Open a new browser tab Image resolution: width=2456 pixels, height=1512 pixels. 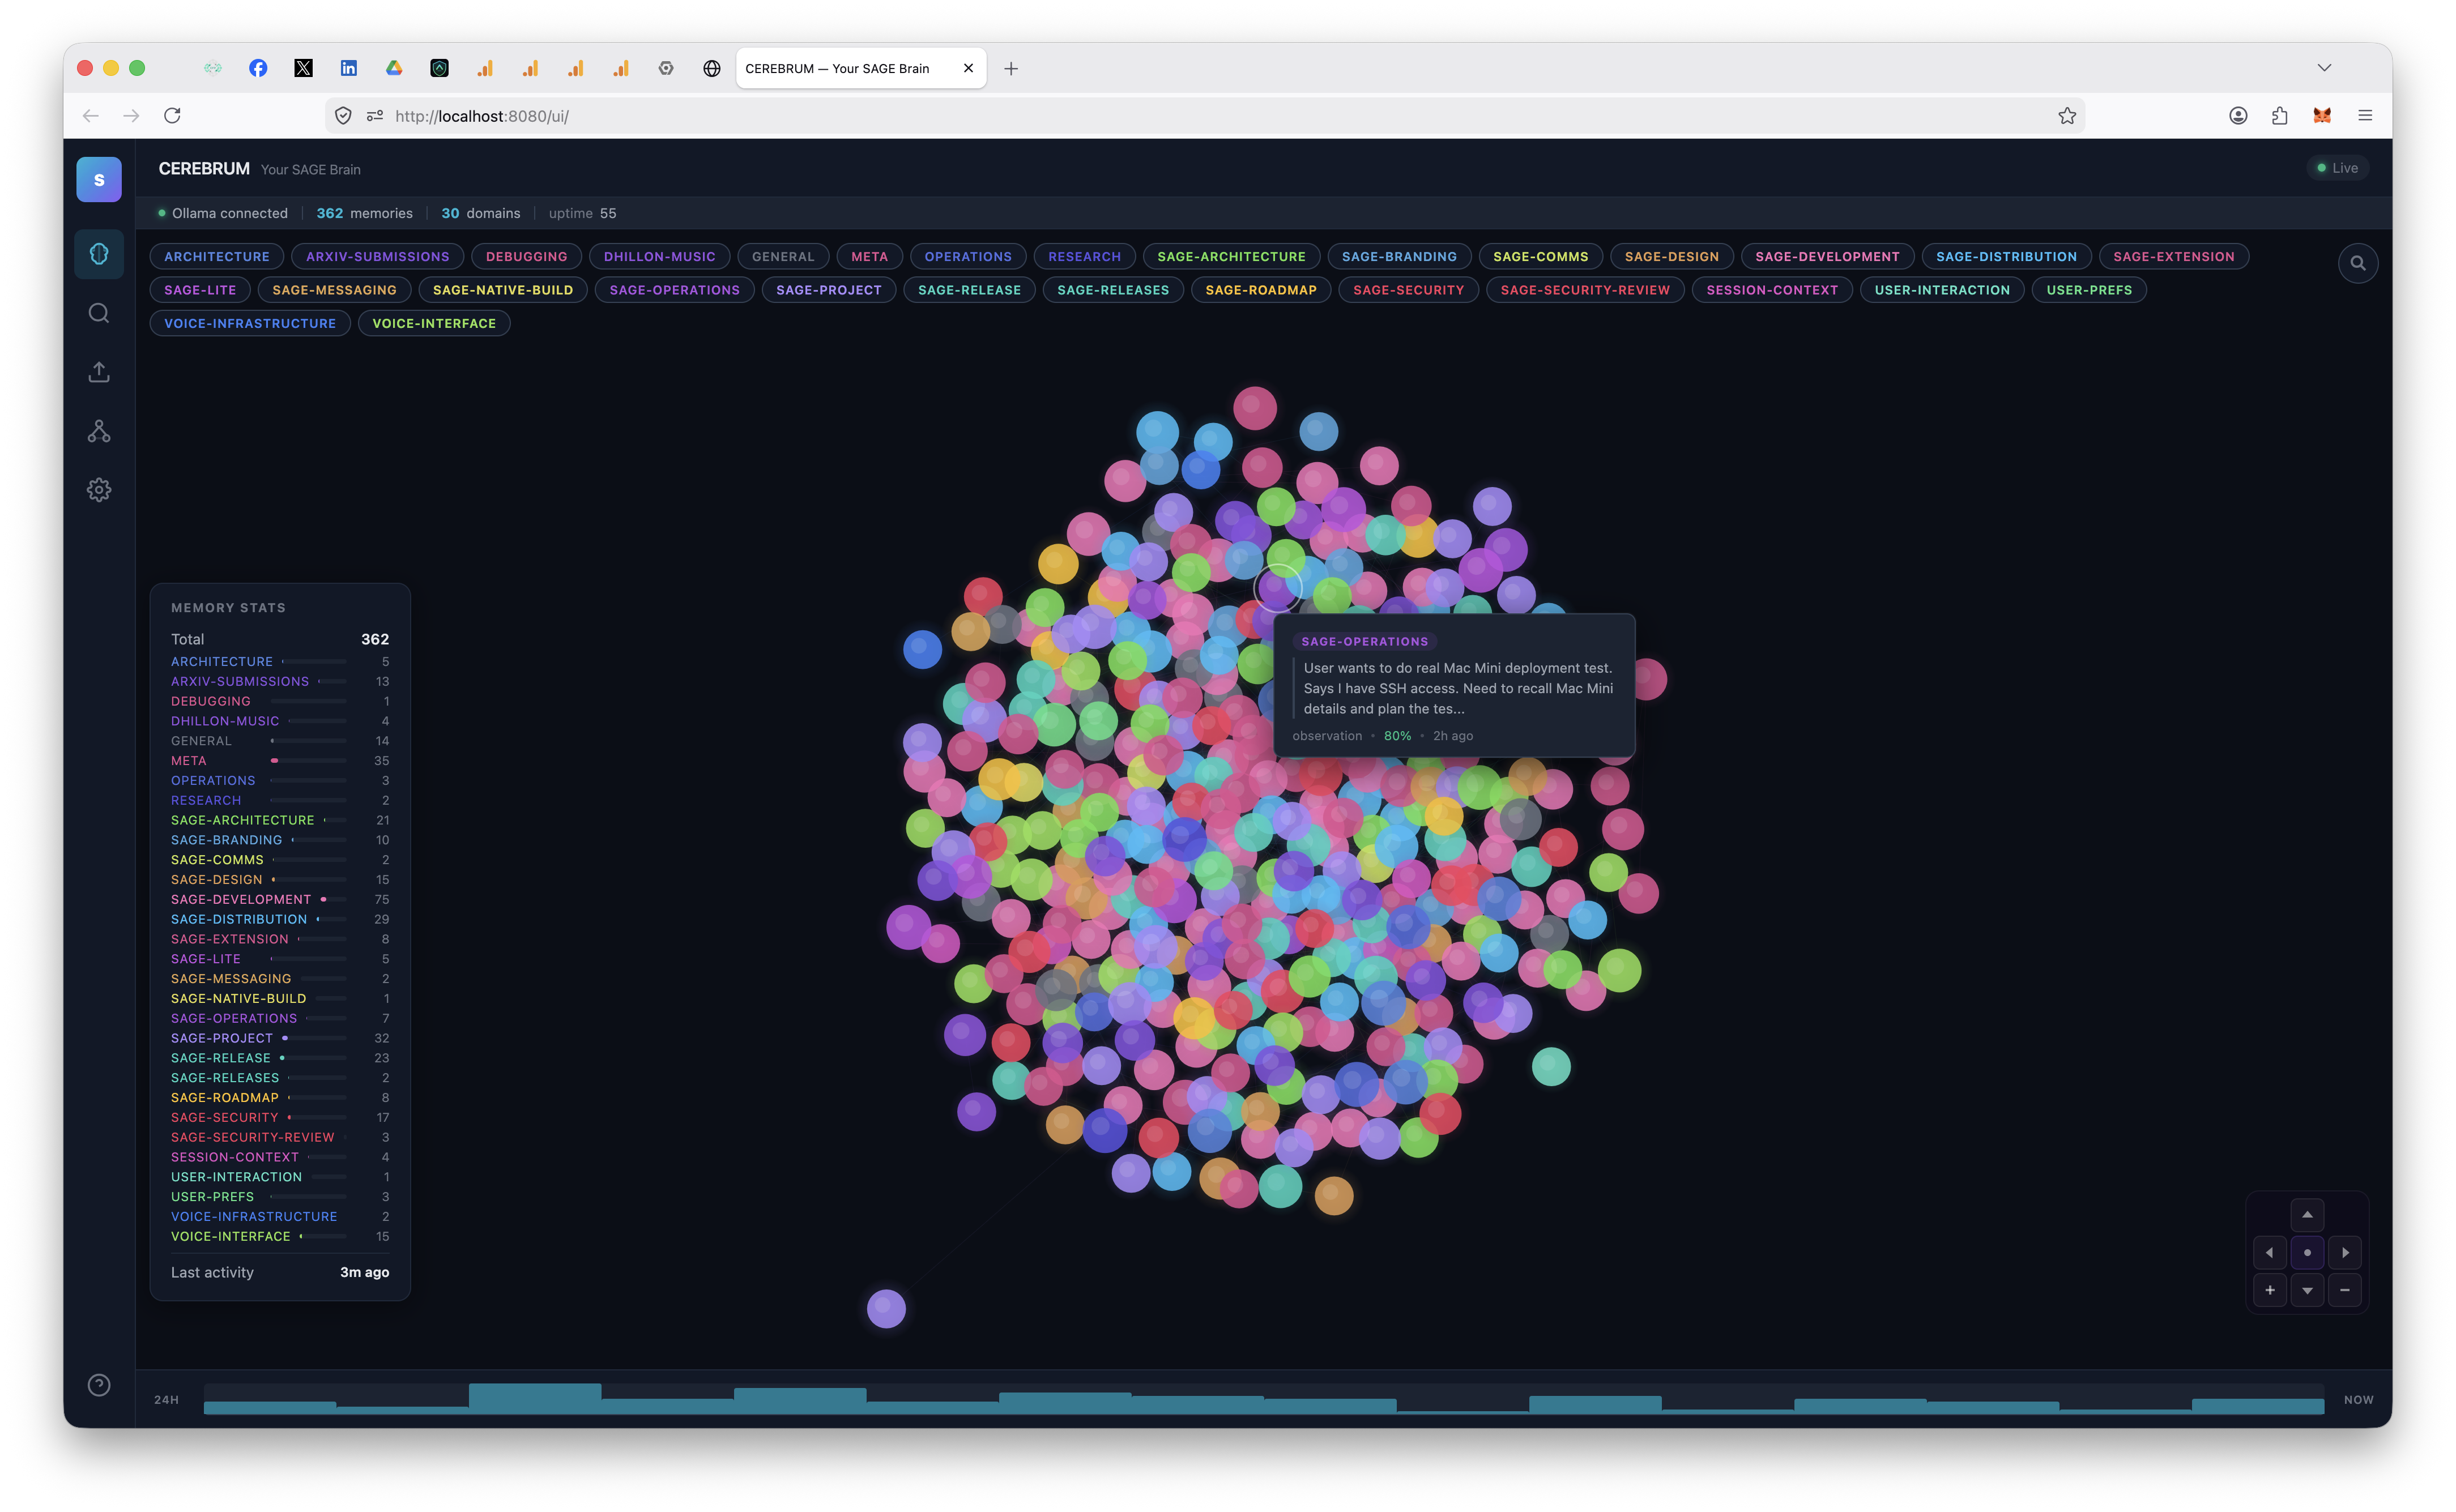click(1010, 68)
